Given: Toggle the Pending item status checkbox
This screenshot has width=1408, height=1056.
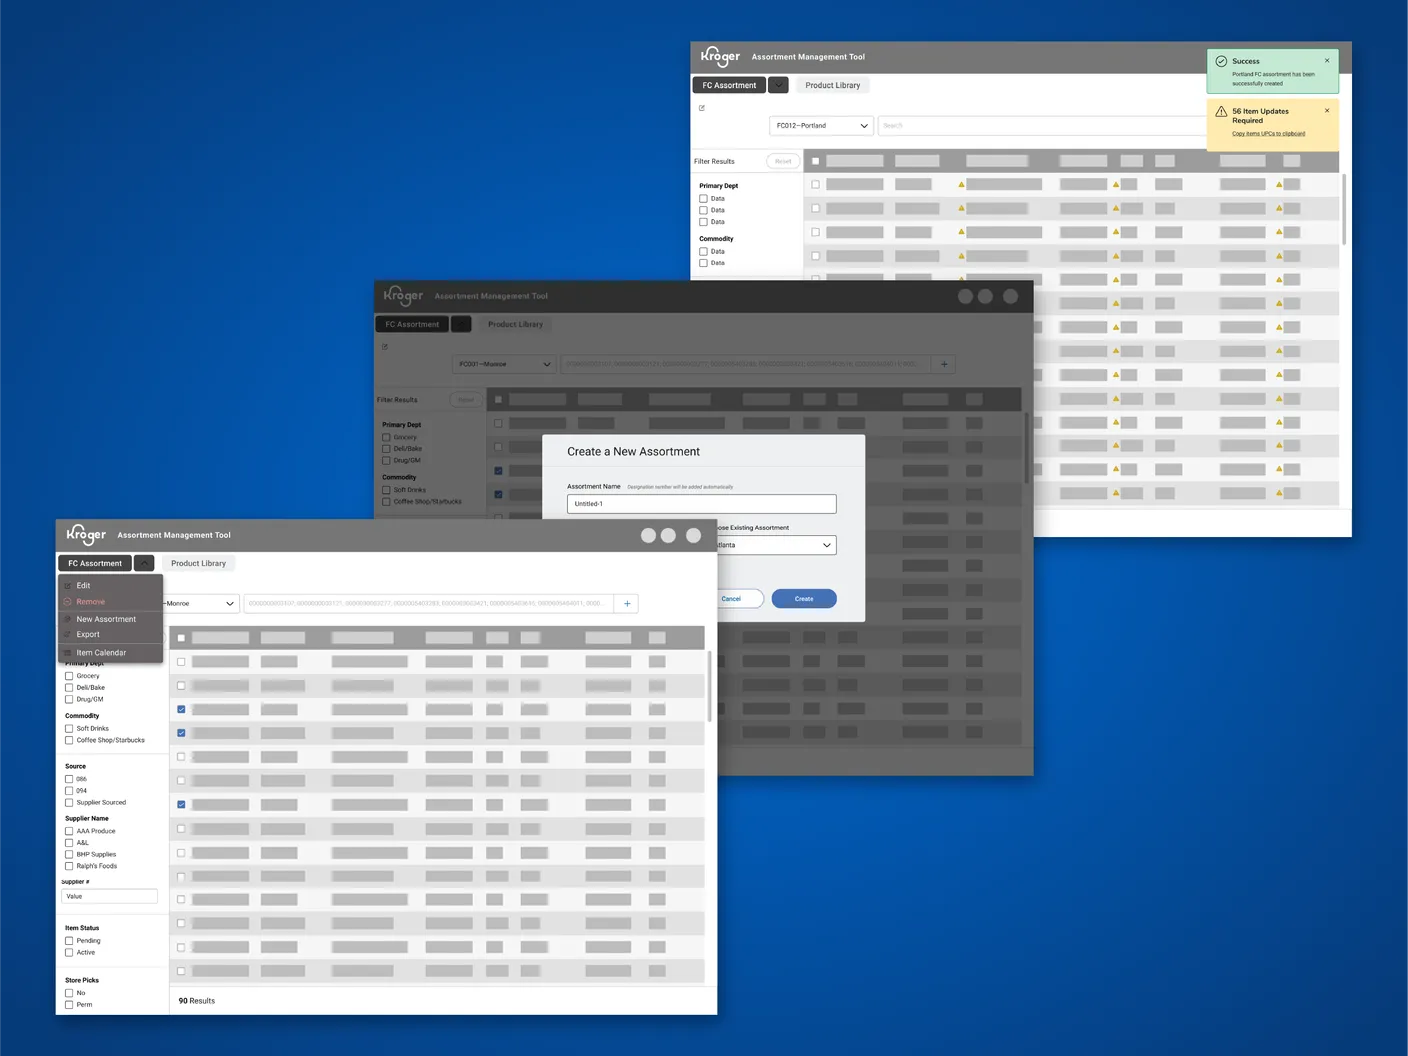Looking at the screenshot, I should point(69,941).
